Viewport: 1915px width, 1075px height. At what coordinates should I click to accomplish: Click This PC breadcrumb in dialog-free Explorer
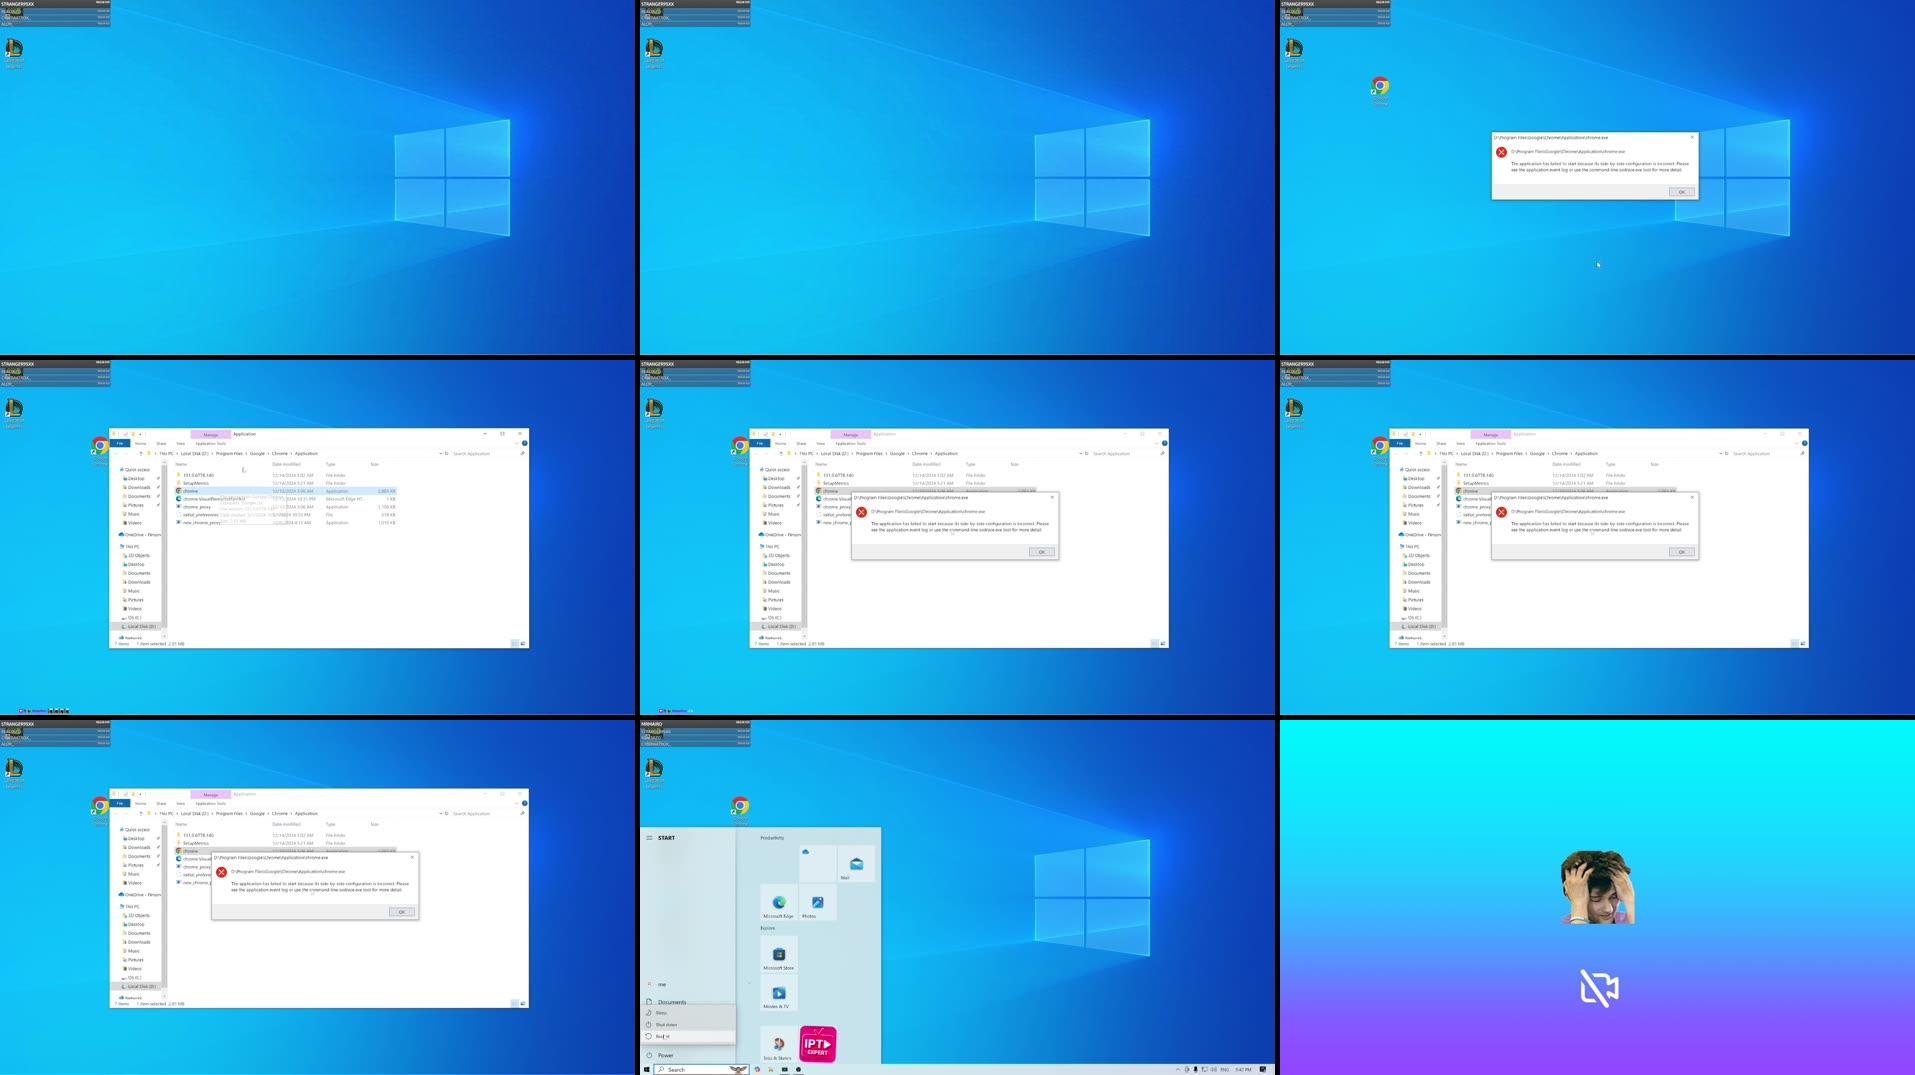coord(166,453)
